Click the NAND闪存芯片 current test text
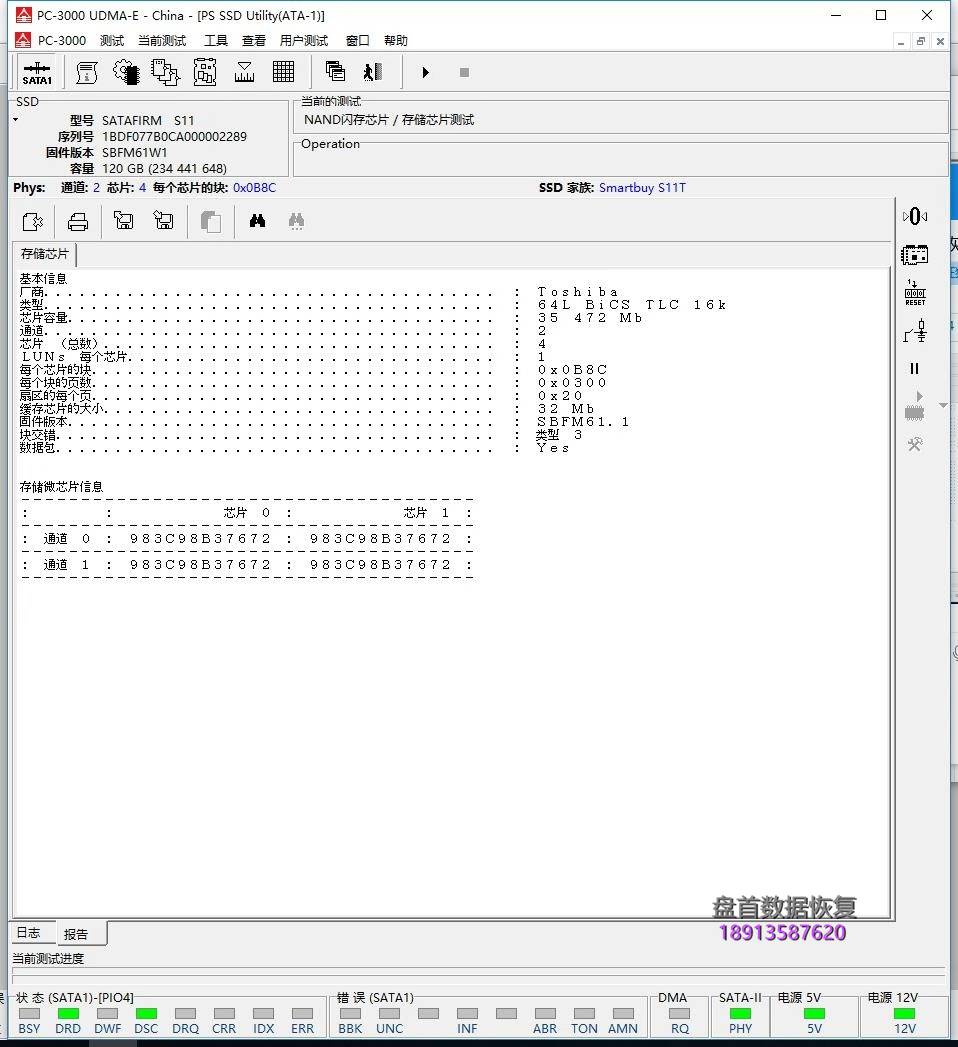 tap(389, 120)
